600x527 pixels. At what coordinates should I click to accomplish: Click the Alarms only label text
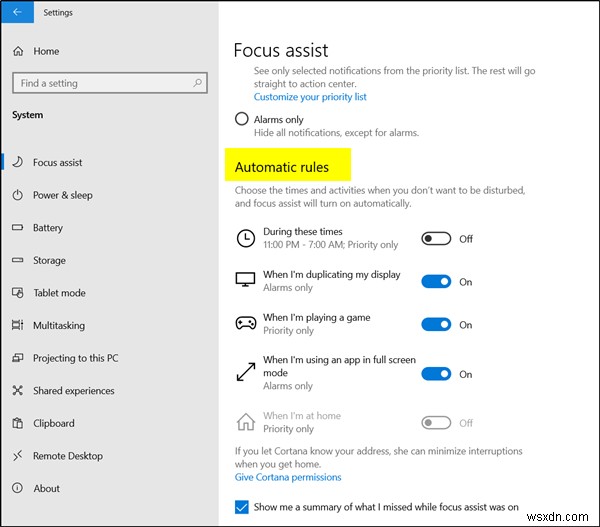tap(279, 119)
